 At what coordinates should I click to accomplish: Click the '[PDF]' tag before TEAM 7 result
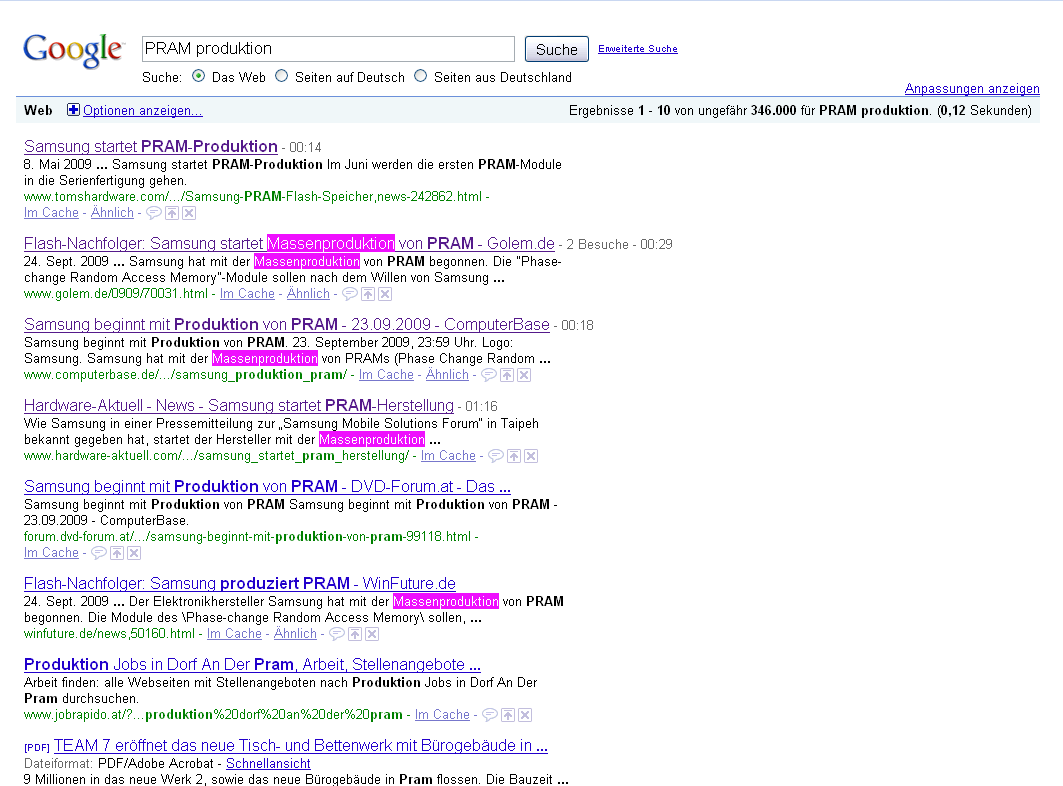click(37, 747)
